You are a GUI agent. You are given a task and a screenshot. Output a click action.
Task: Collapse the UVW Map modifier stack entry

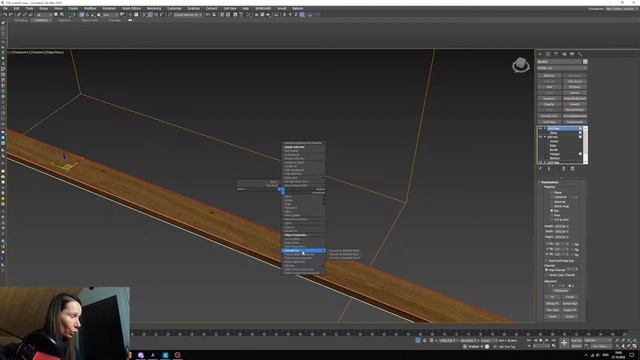tap(544, 129)
